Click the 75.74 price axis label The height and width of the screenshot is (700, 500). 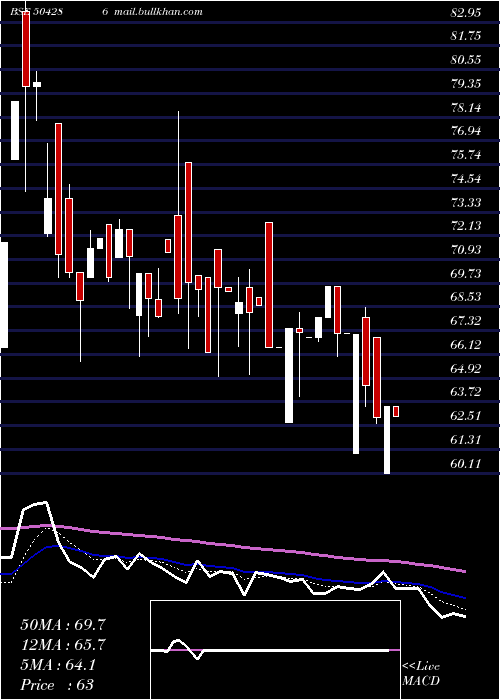pos(466,155)
